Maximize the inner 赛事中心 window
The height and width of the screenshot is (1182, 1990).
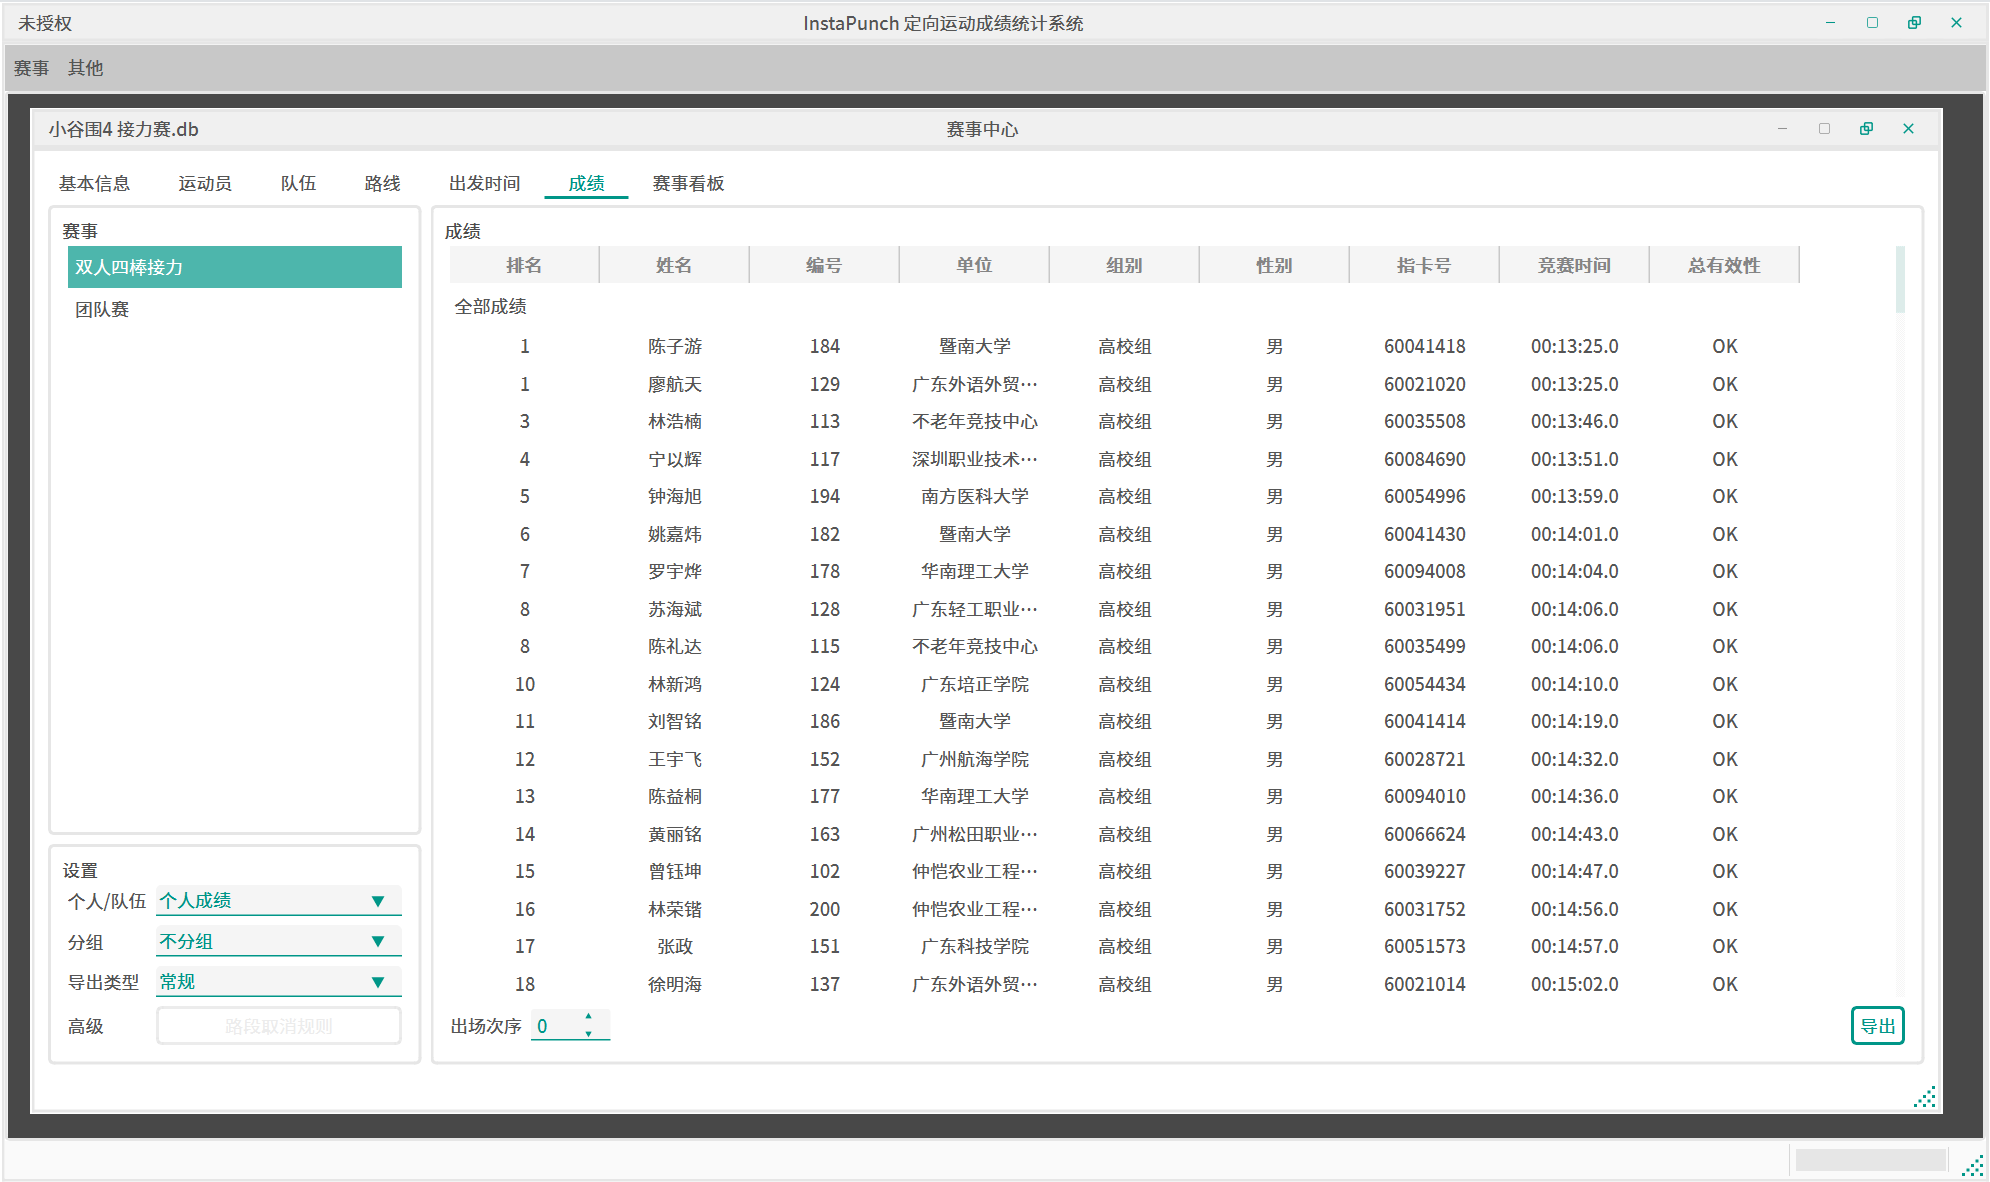[1824, 129]
